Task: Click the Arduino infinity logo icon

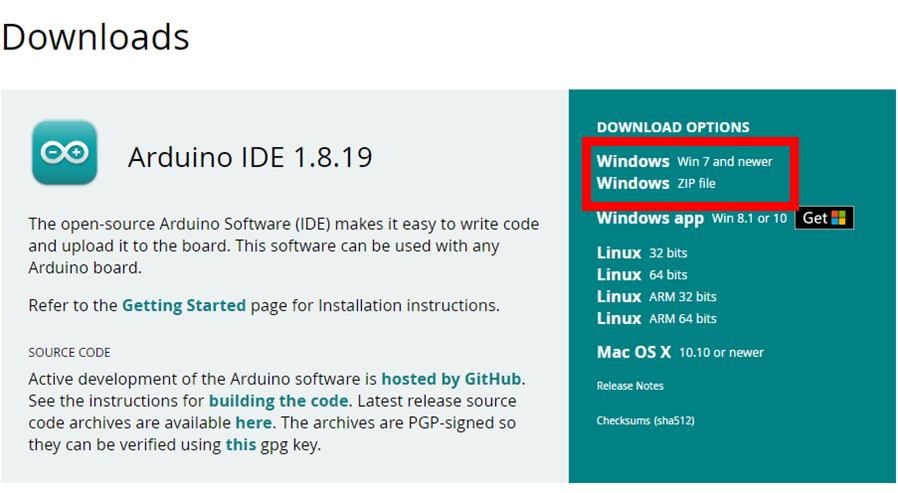Action: pyautogui.click(x=65, y=152)
